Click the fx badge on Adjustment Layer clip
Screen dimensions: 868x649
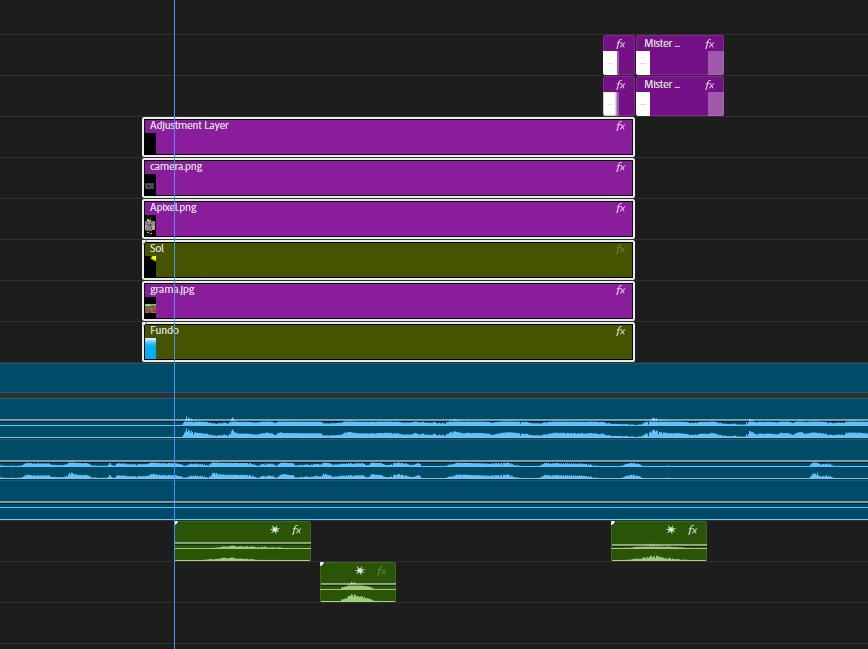[621, 126]
